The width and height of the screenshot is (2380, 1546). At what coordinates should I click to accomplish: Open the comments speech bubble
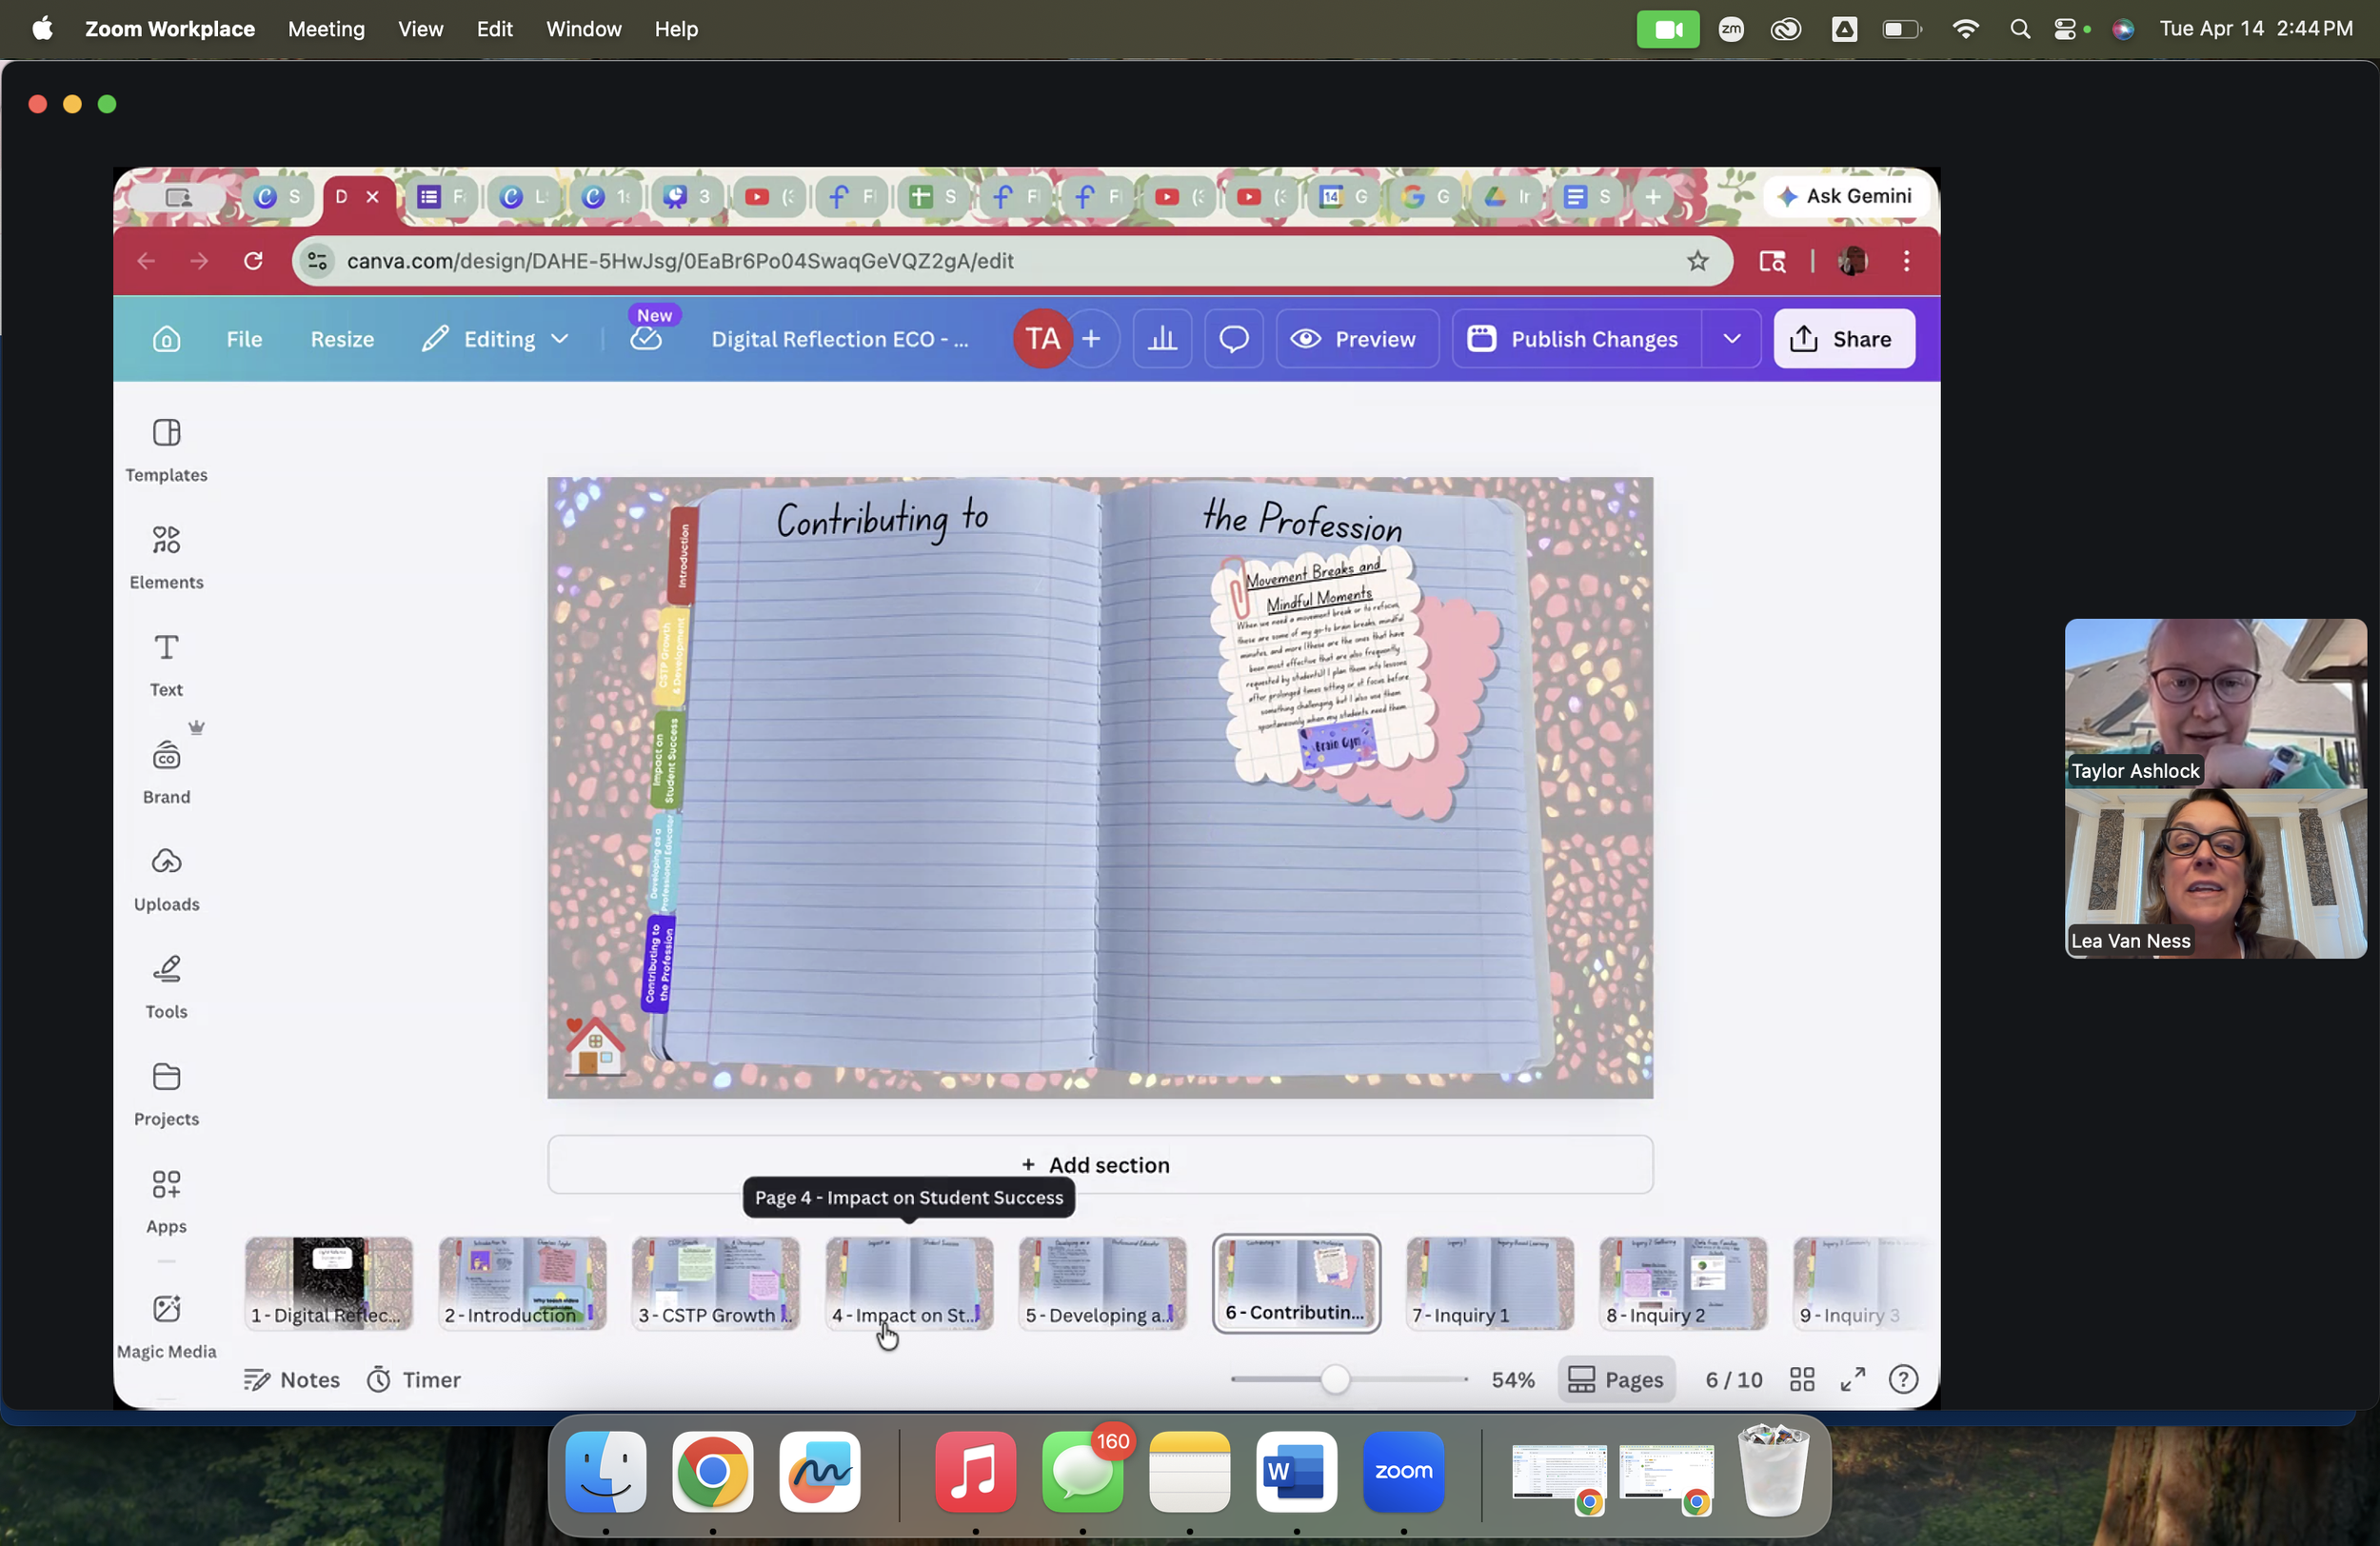pyautogui.click(x=1233, y=339)
